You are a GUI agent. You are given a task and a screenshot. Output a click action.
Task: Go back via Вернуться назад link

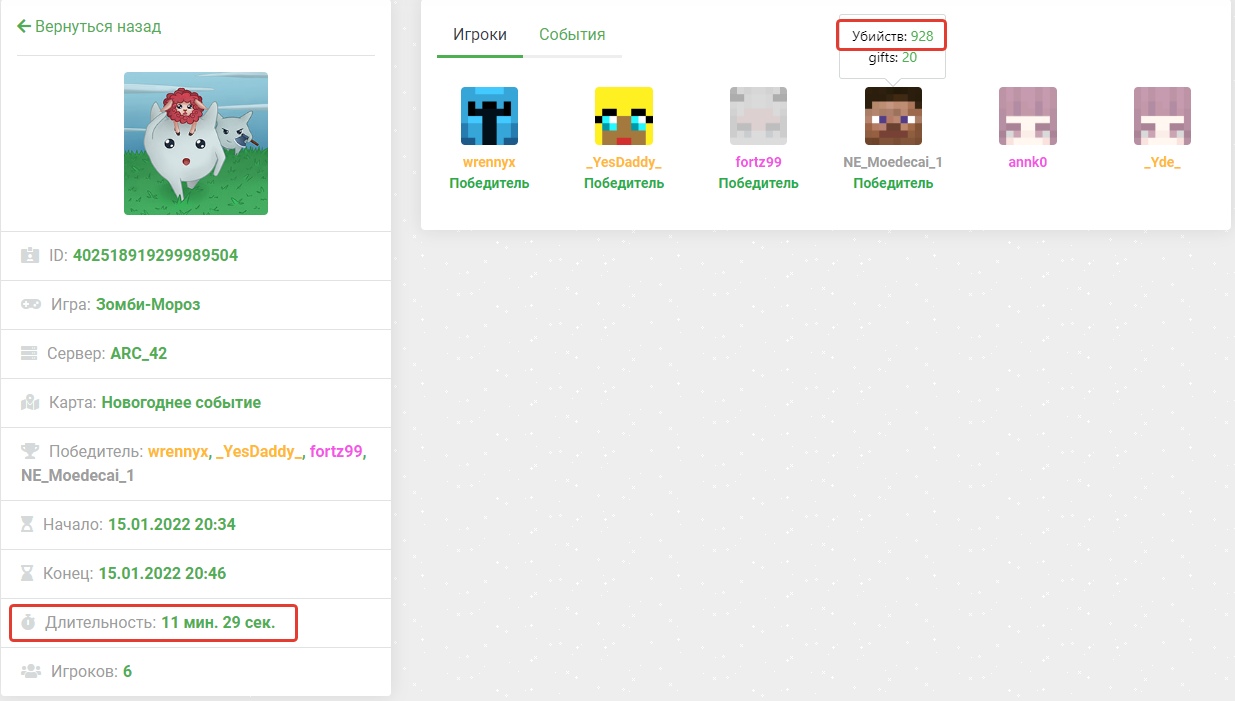[89, 27]
